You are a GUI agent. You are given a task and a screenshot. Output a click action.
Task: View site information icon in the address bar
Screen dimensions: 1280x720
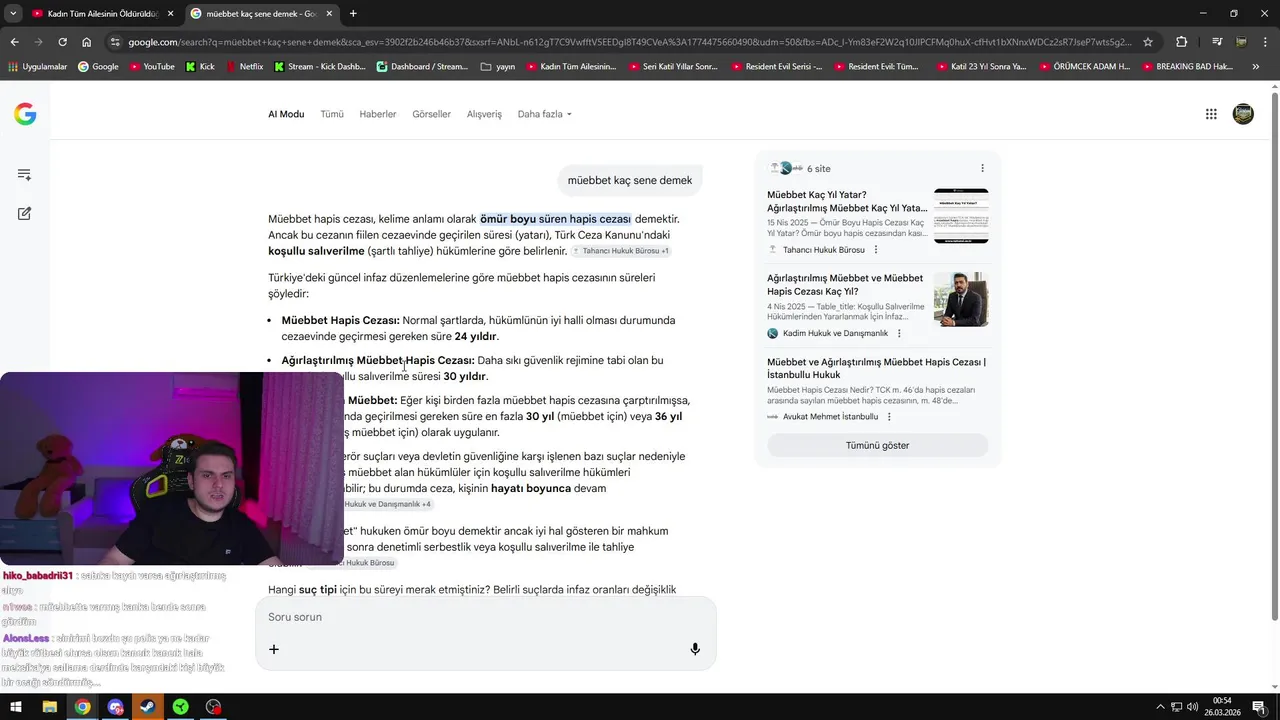115,42
